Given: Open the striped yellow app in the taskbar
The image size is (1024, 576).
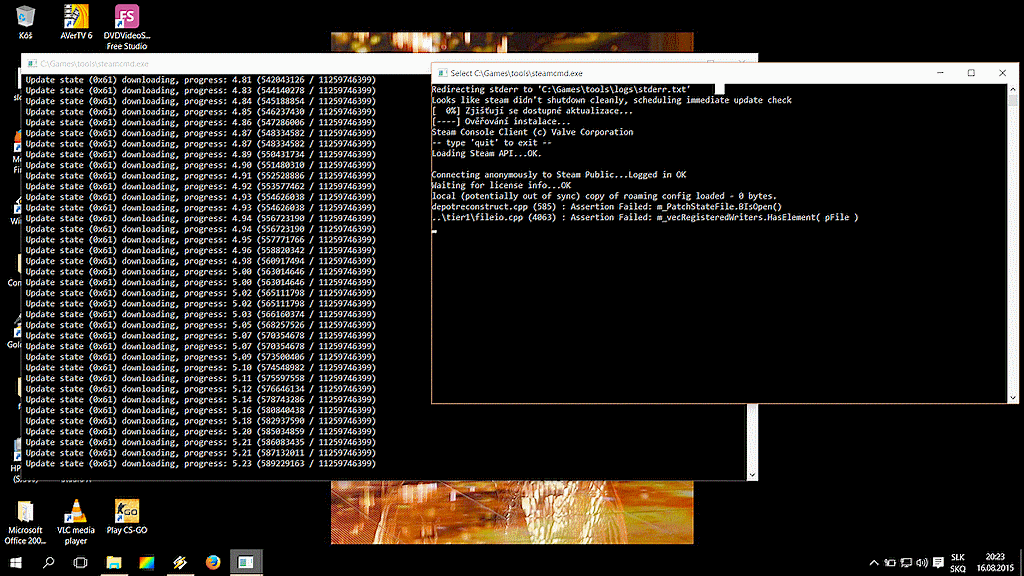Looking at the screenshot, I should (x=180, y=562).
